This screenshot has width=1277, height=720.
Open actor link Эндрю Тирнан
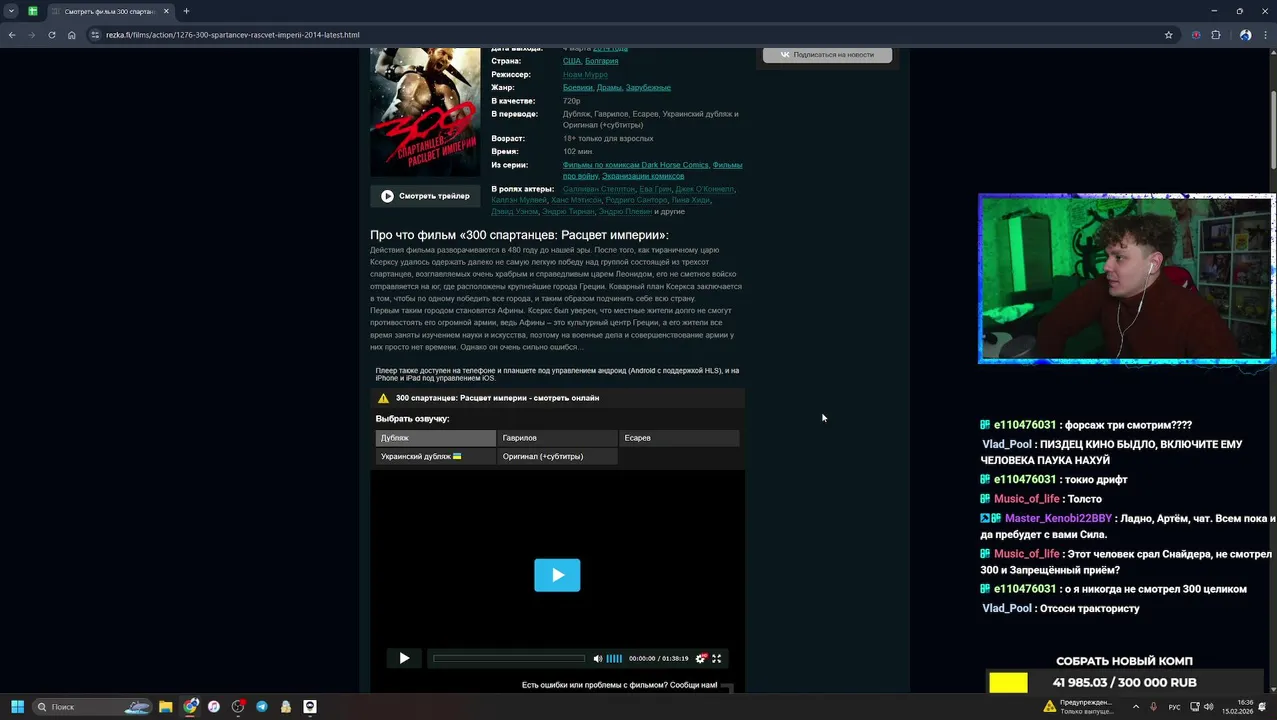[x=568, y=212]
